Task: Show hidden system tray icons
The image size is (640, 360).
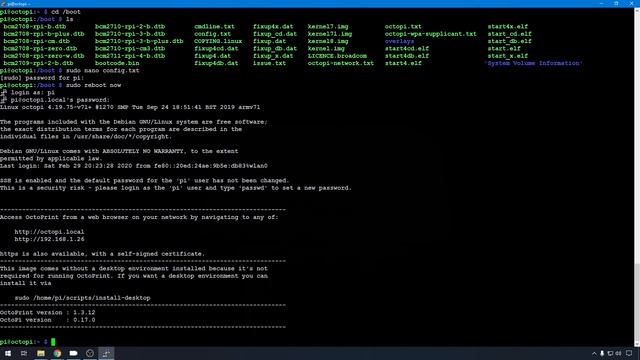Action: (x=594, y=353)
